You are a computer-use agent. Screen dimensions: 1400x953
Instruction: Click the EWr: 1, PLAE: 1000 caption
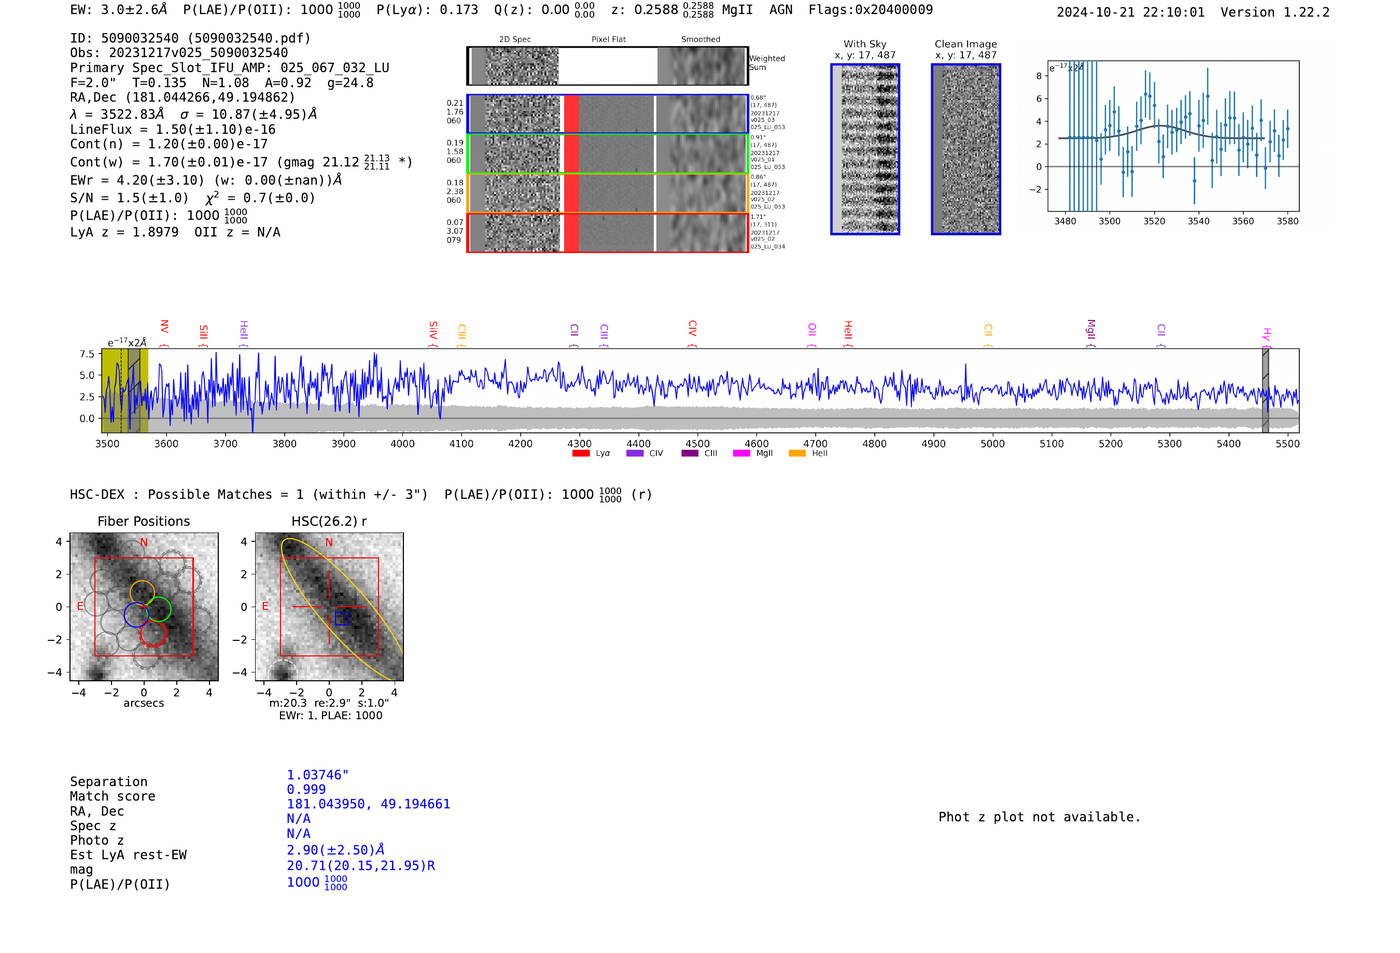330,715
